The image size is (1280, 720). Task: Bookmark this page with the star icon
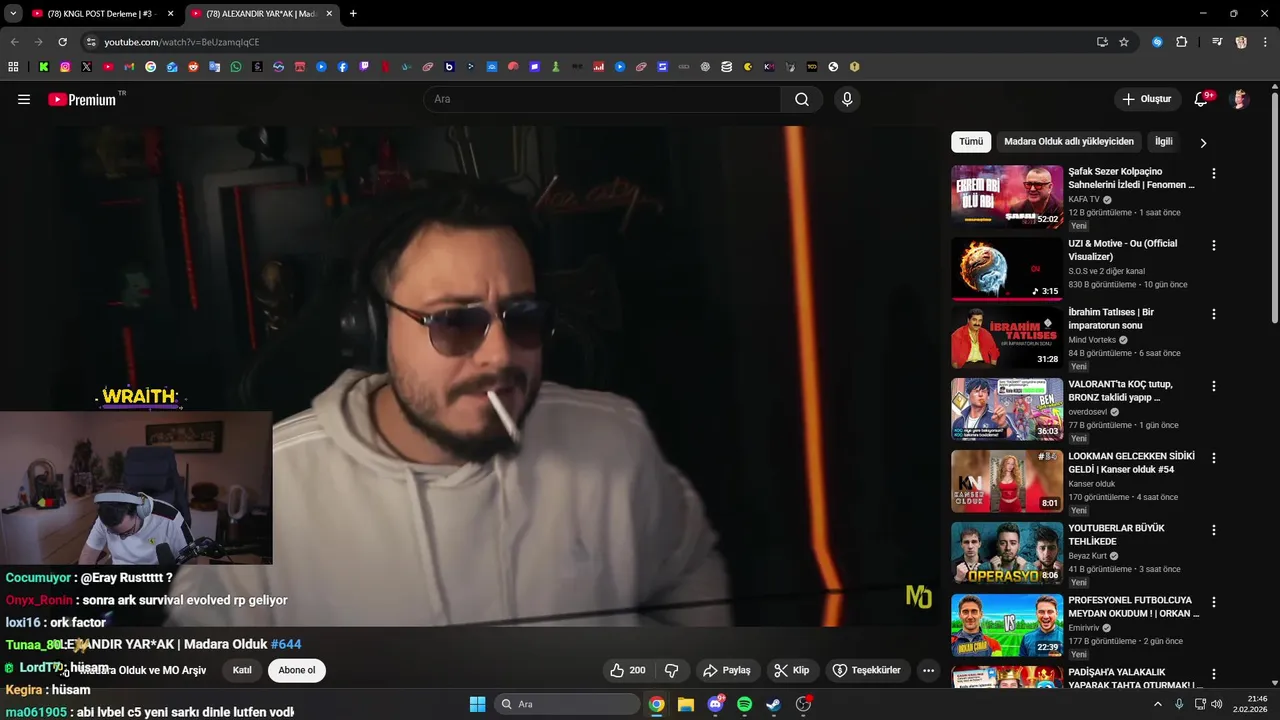click(x=1124, y=42)
